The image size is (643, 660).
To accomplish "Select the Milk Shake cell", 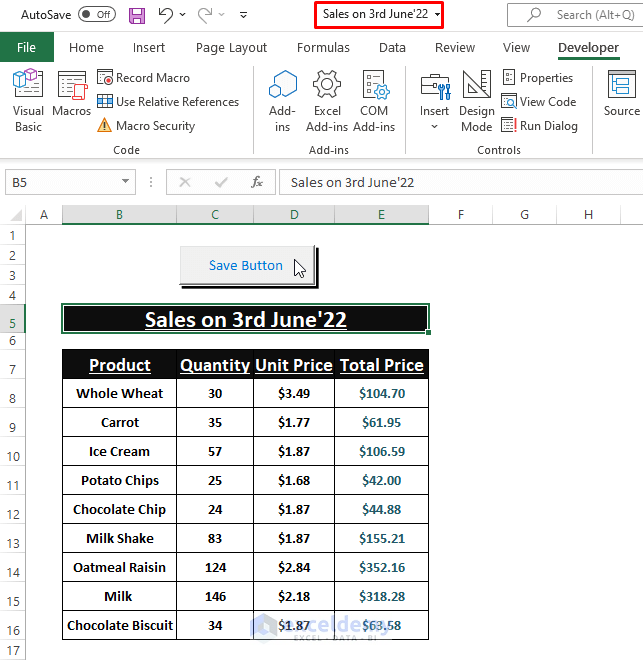I will (x=120, y=538).
